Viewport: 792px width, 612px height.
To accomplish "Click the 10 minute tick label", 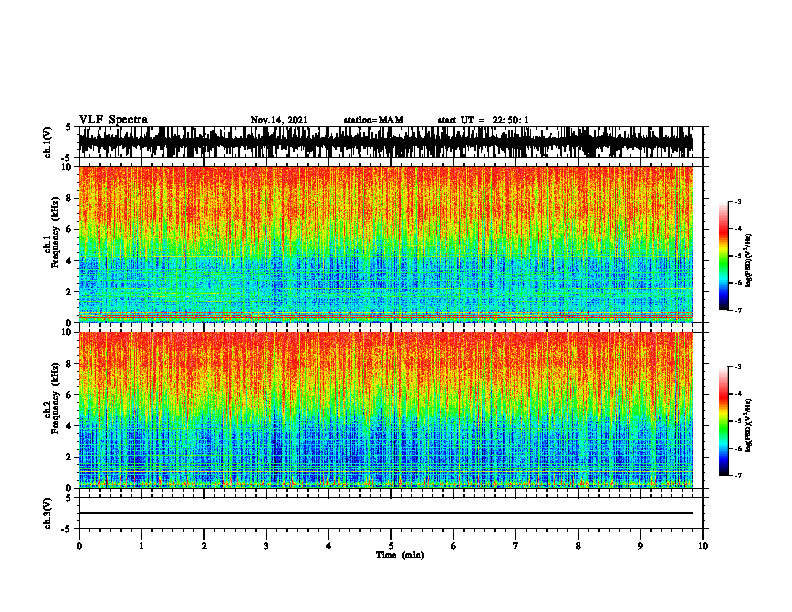I will click(x=703, y=546).
